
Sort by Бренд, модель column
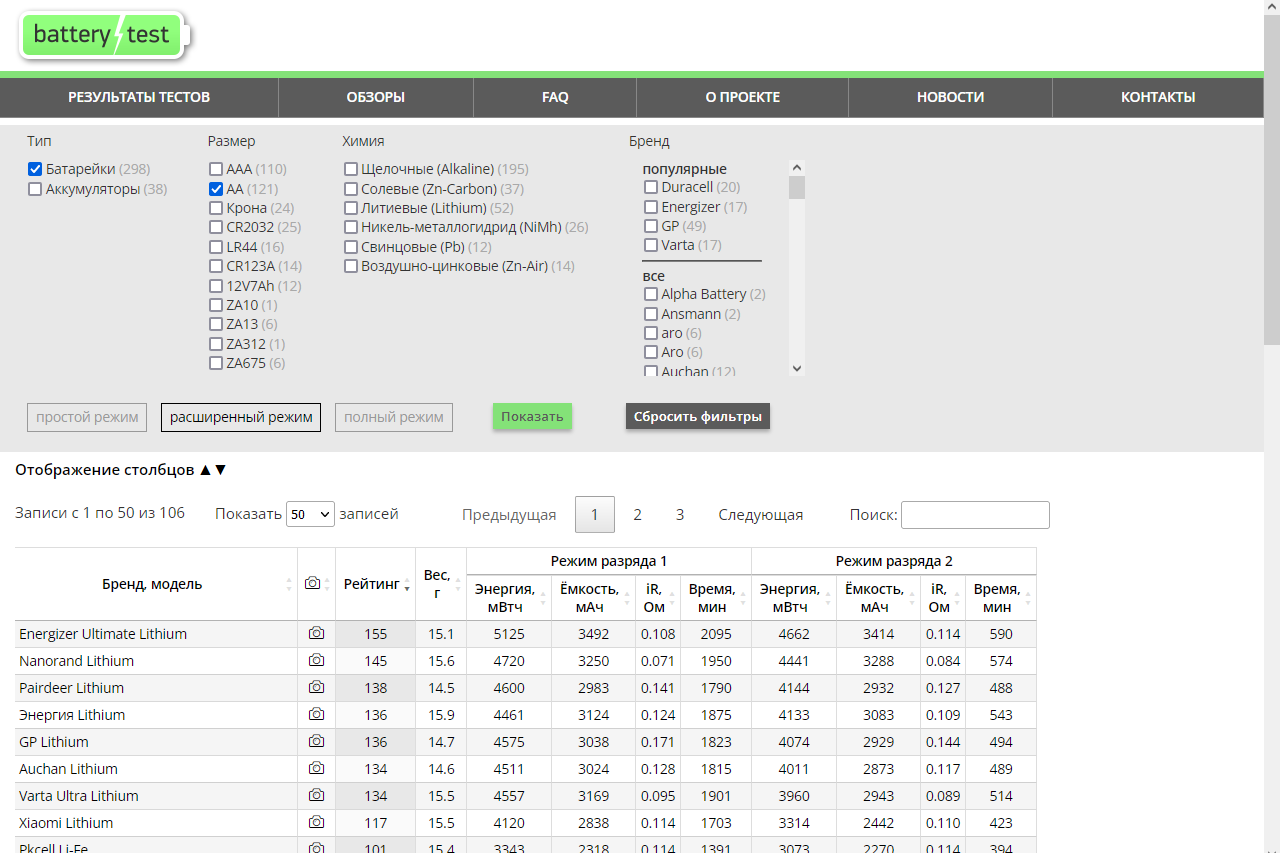[156, 584]
